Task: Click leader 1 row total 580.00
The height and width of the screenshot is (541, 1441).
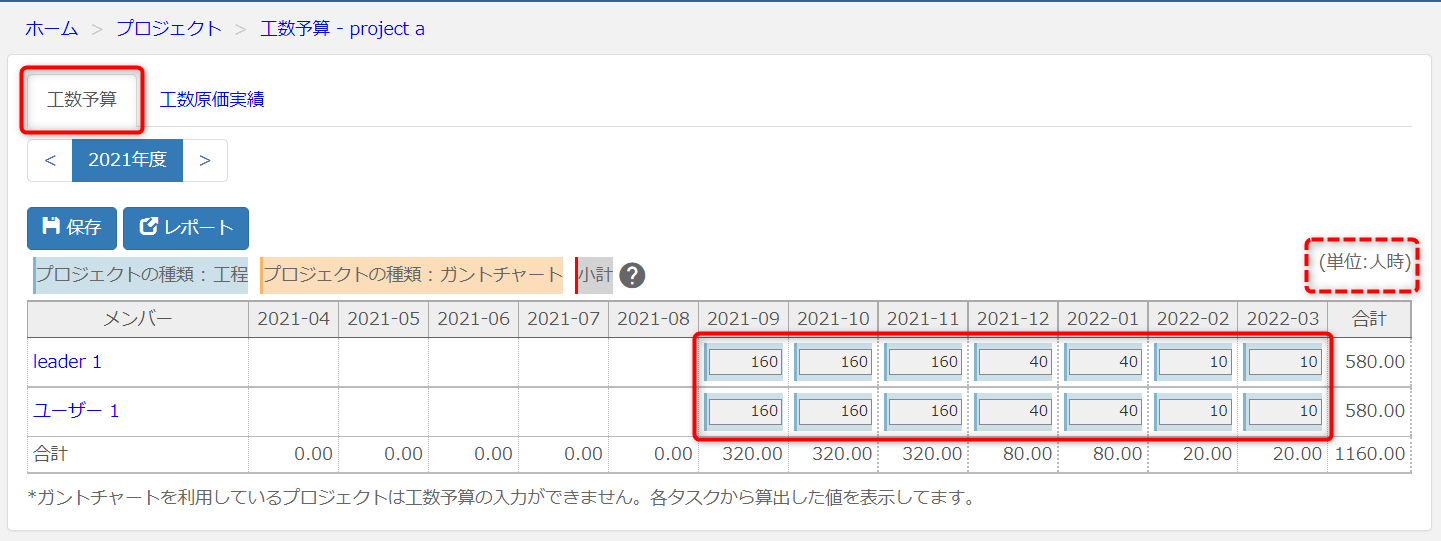Action: click(x=1375, y=362)
